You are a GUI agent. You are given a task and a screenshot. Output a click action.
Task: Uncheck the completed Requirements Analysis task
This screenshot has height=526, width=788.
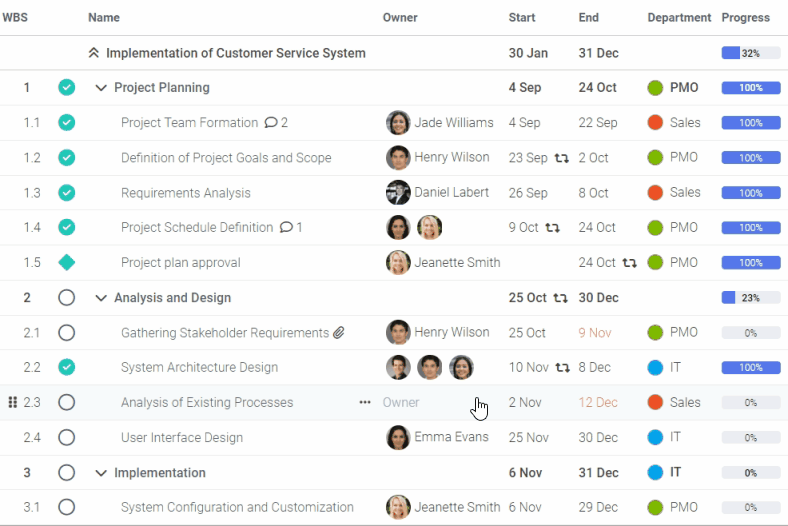[x=66, y=193]
